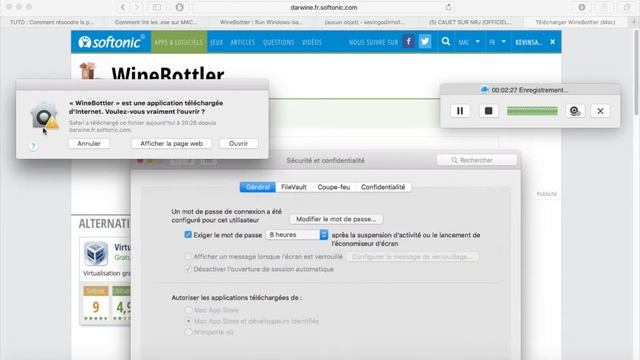Click the Gatekeeper warning icon in dialog
The image size is (640, 360).
click(x=44, y=116)
